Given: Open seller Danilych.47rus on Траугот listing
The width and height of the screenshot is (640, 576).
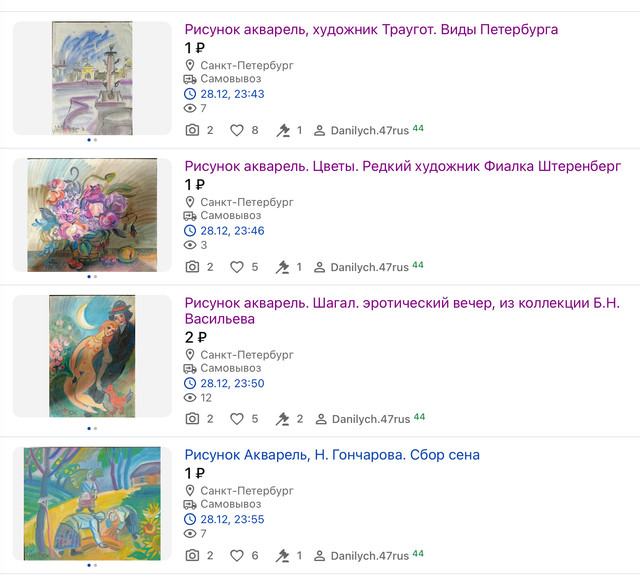Looking at the screenshot, I should click(x=370, y=131).
